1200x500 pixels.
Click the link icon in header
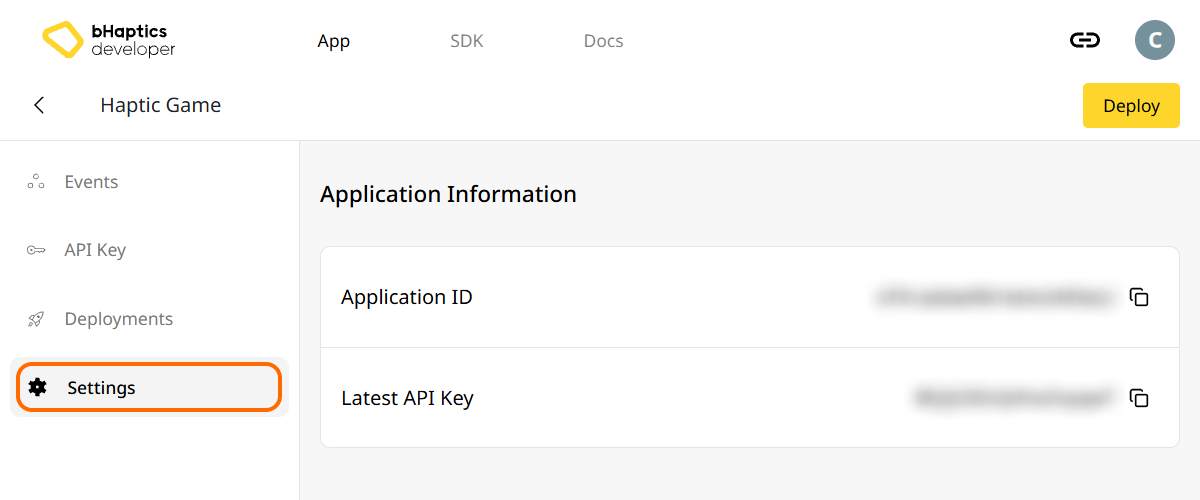pyautogui.click(x=1084, y=40)
